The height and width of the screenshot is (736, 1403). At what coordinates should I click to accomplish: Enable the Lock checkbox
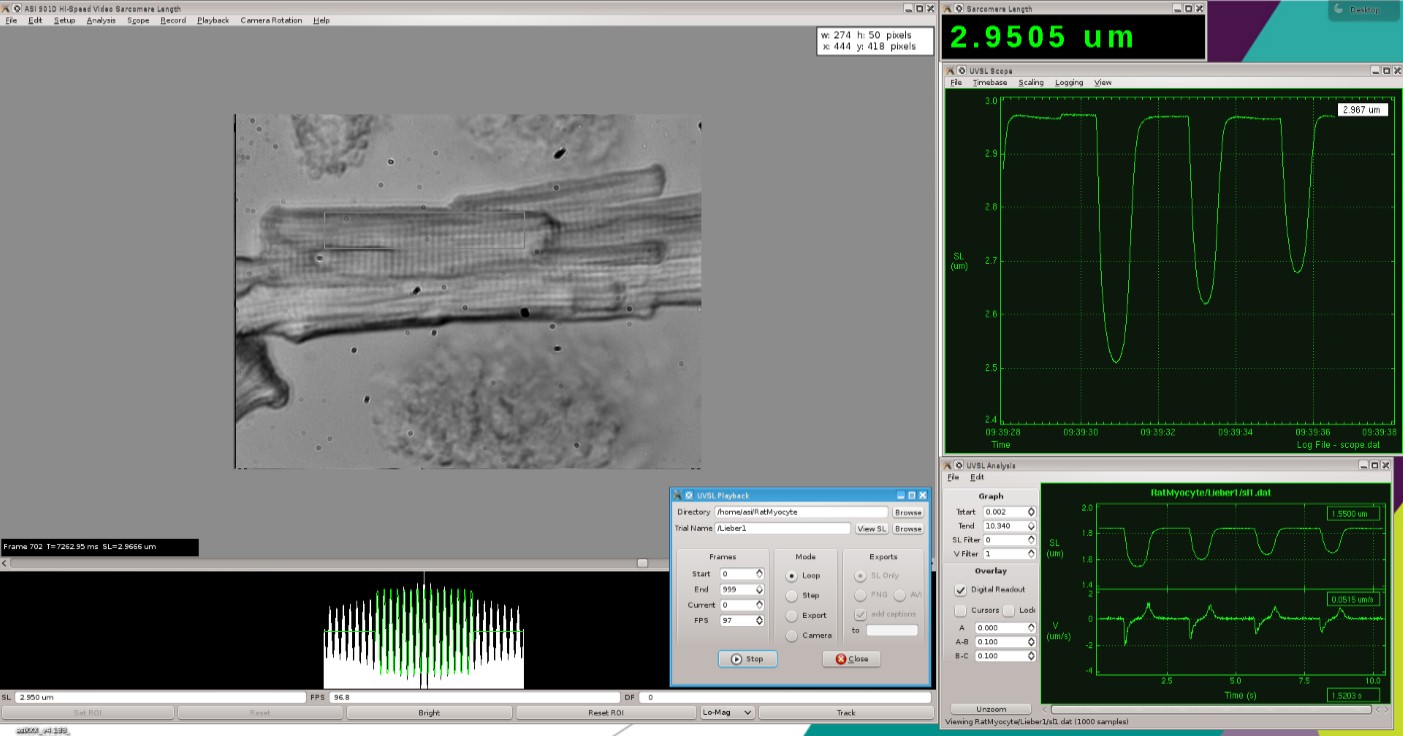pos(1009,609)
